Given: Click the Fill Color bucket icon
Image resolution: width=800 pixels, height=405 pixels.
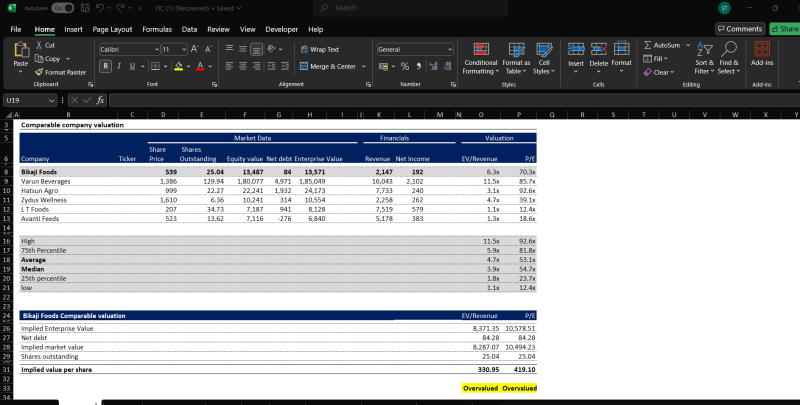Looking at the screenshot, I should tap(179, 66).
